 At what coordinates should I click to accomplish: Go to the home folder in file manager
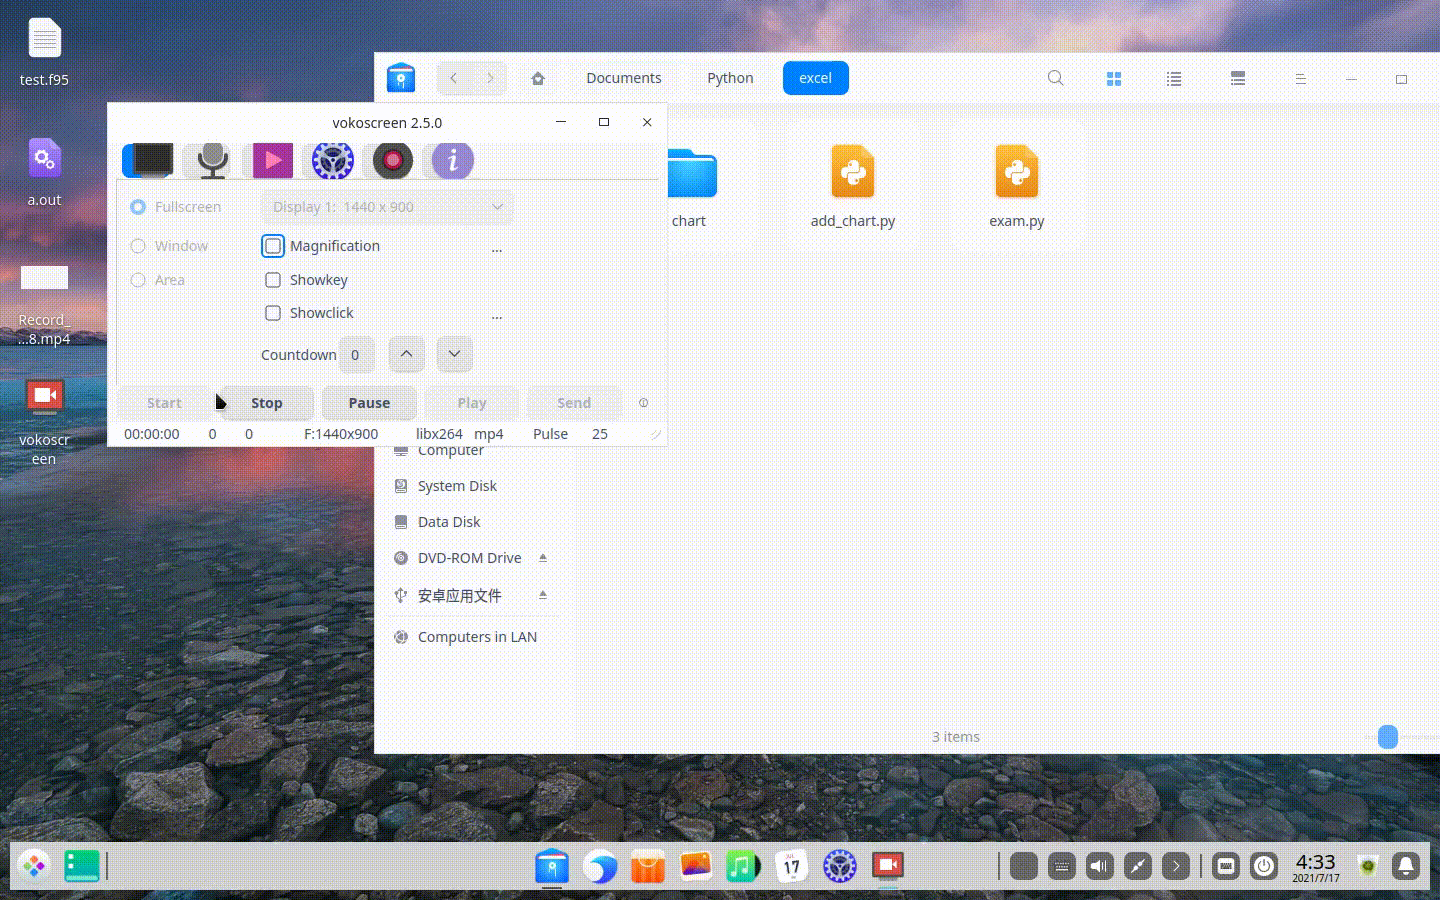[x=538, y=78]
